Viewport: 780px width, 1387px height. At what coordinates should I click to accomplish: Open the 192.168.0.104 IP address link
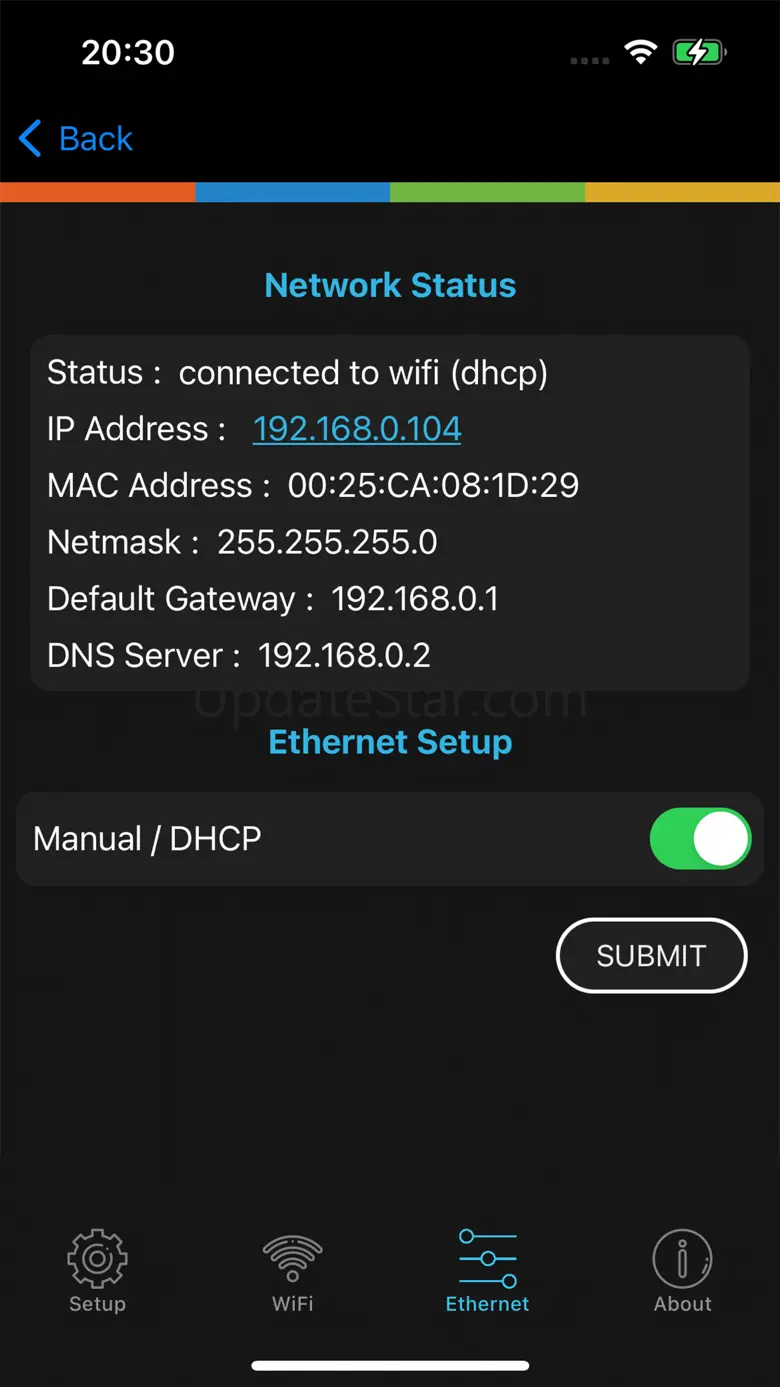pyautogui.click(x=357, y=429)
